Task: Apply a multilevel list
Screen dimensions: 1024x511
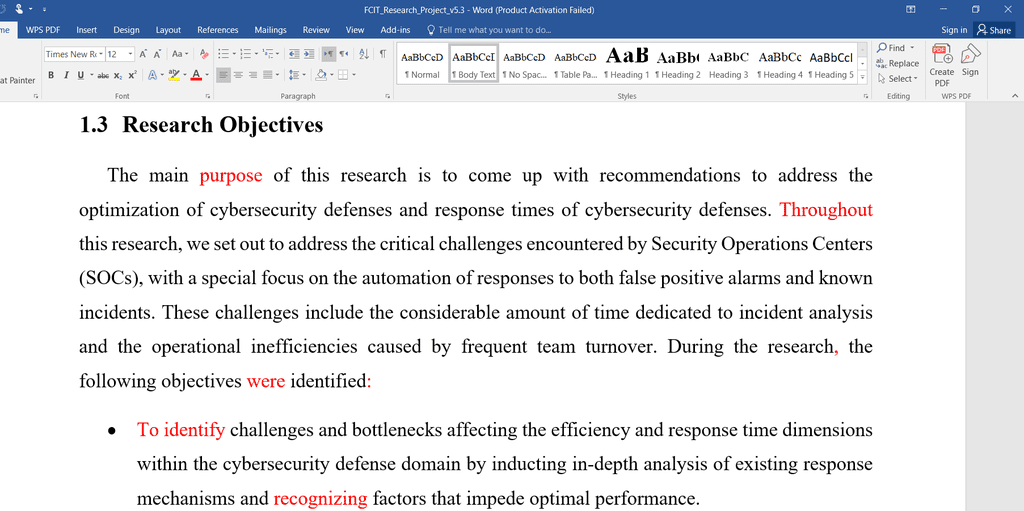Action: (267, 54)
